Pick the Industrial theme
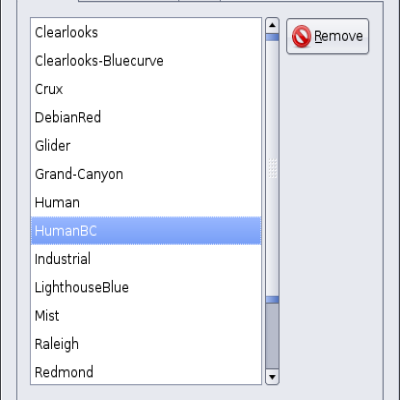 click(x=146, y=259)
